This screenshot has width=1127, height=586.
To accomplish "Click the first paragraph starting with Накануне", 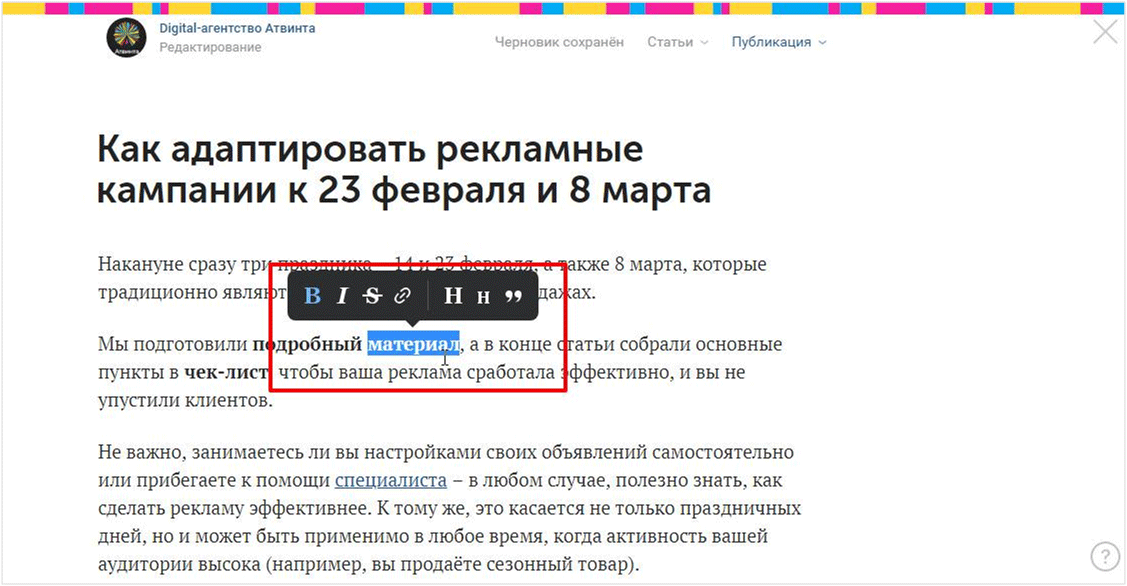I will 432,278.
